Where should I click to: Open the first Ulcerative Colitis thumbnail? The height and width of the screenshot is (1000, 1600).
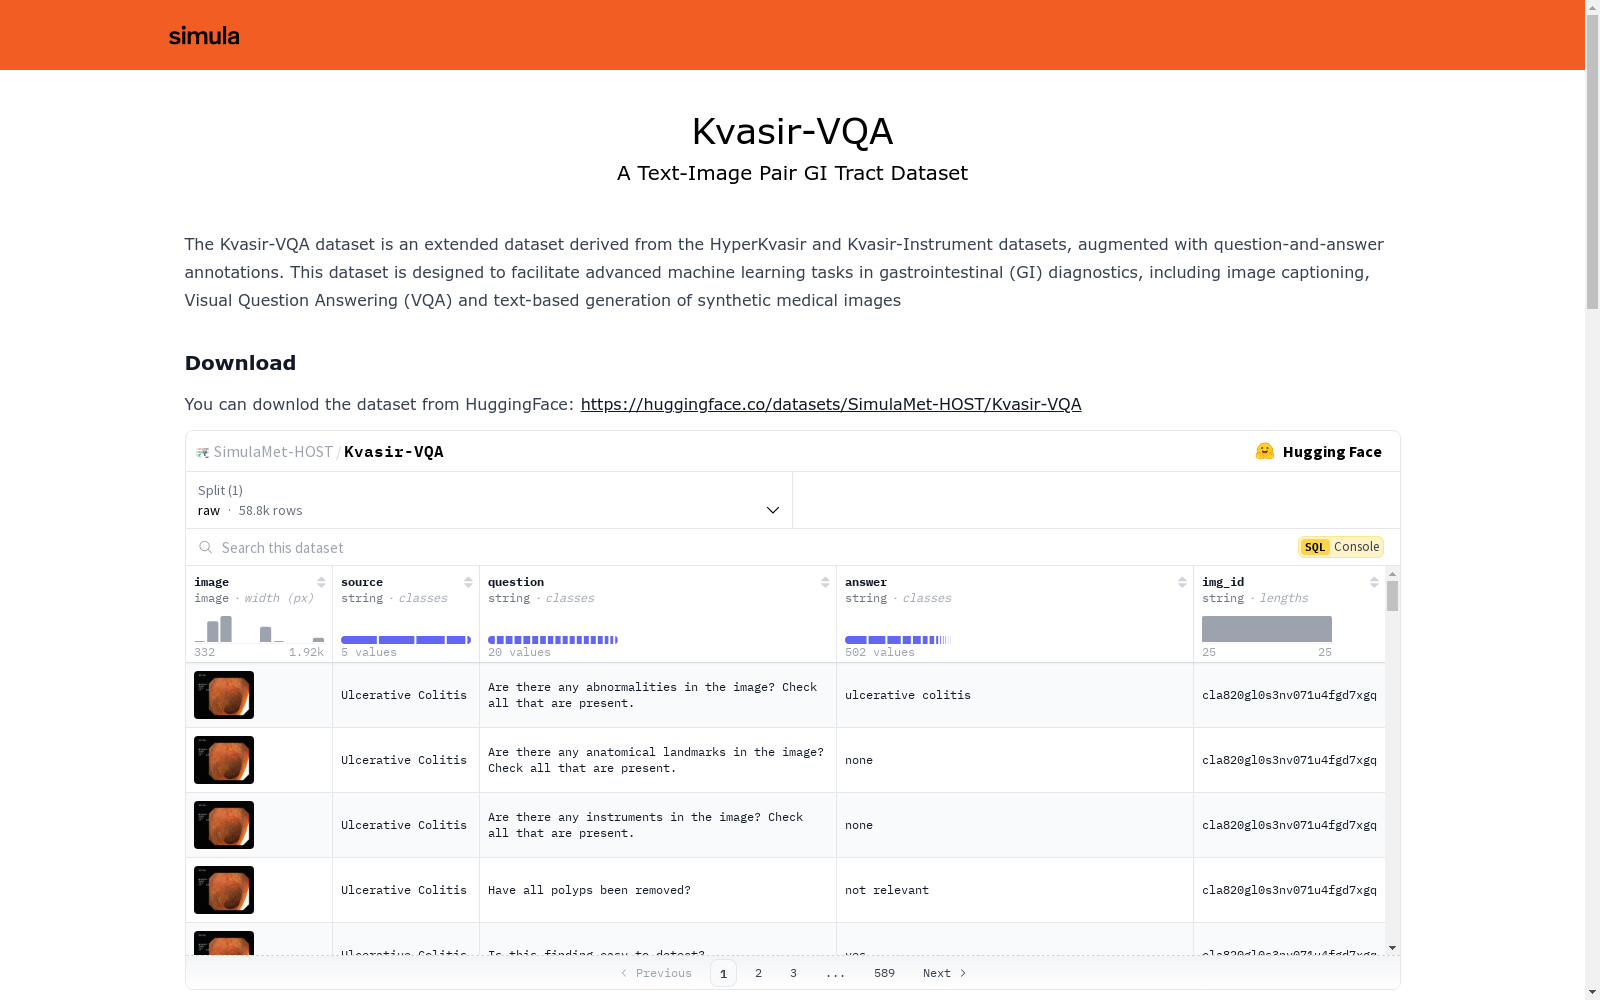pyautogui.click(x=224, y=695)
